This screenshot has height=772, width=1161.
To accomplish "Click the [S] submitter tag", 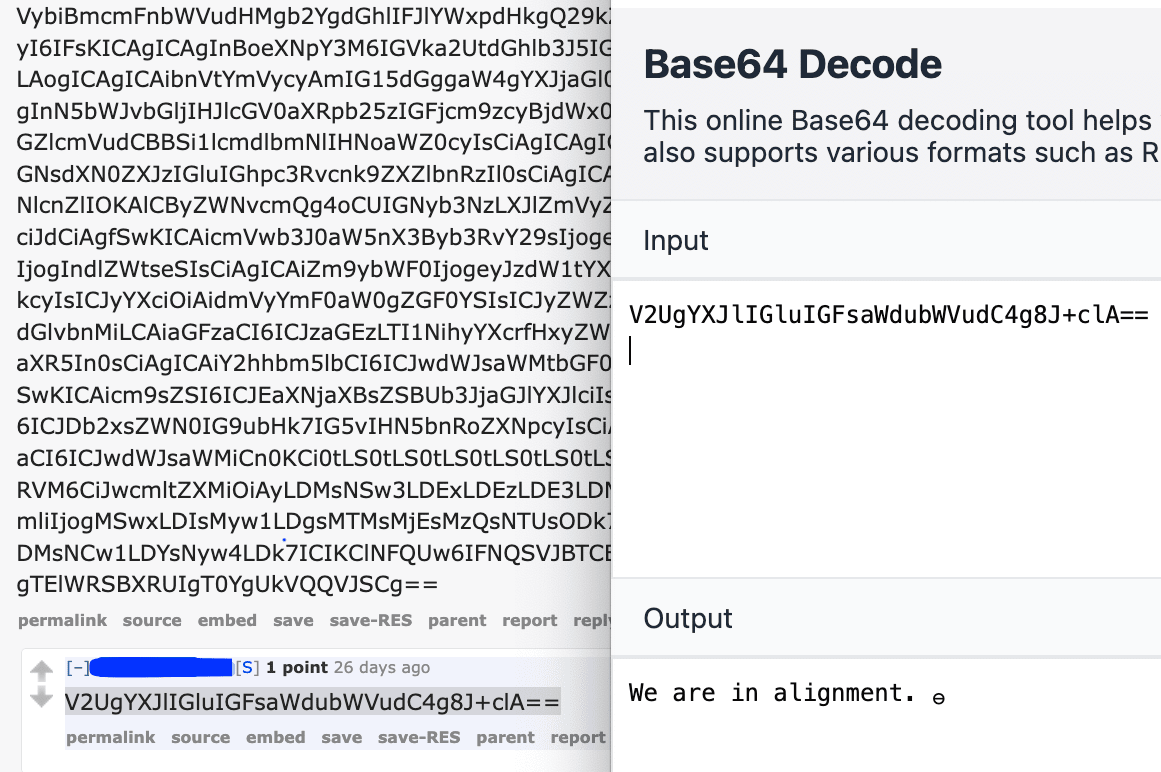I will [247, 667].
